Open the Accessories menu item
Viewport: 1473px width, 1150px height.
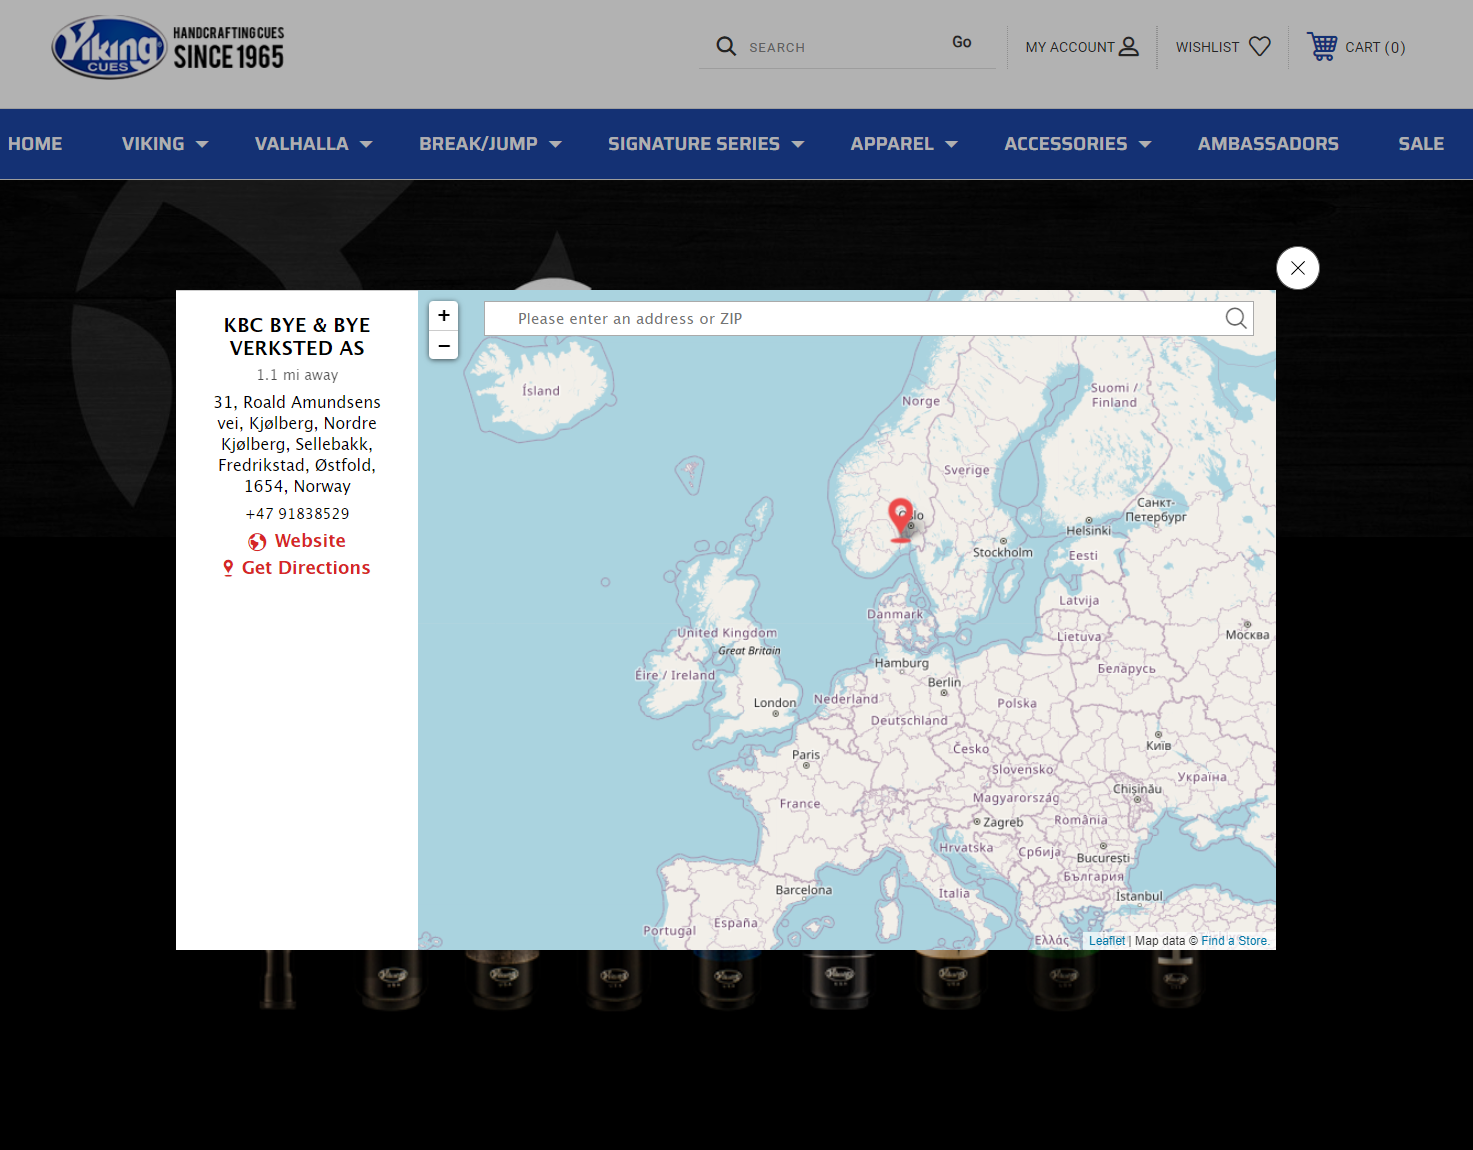(x=1066, y=144)
